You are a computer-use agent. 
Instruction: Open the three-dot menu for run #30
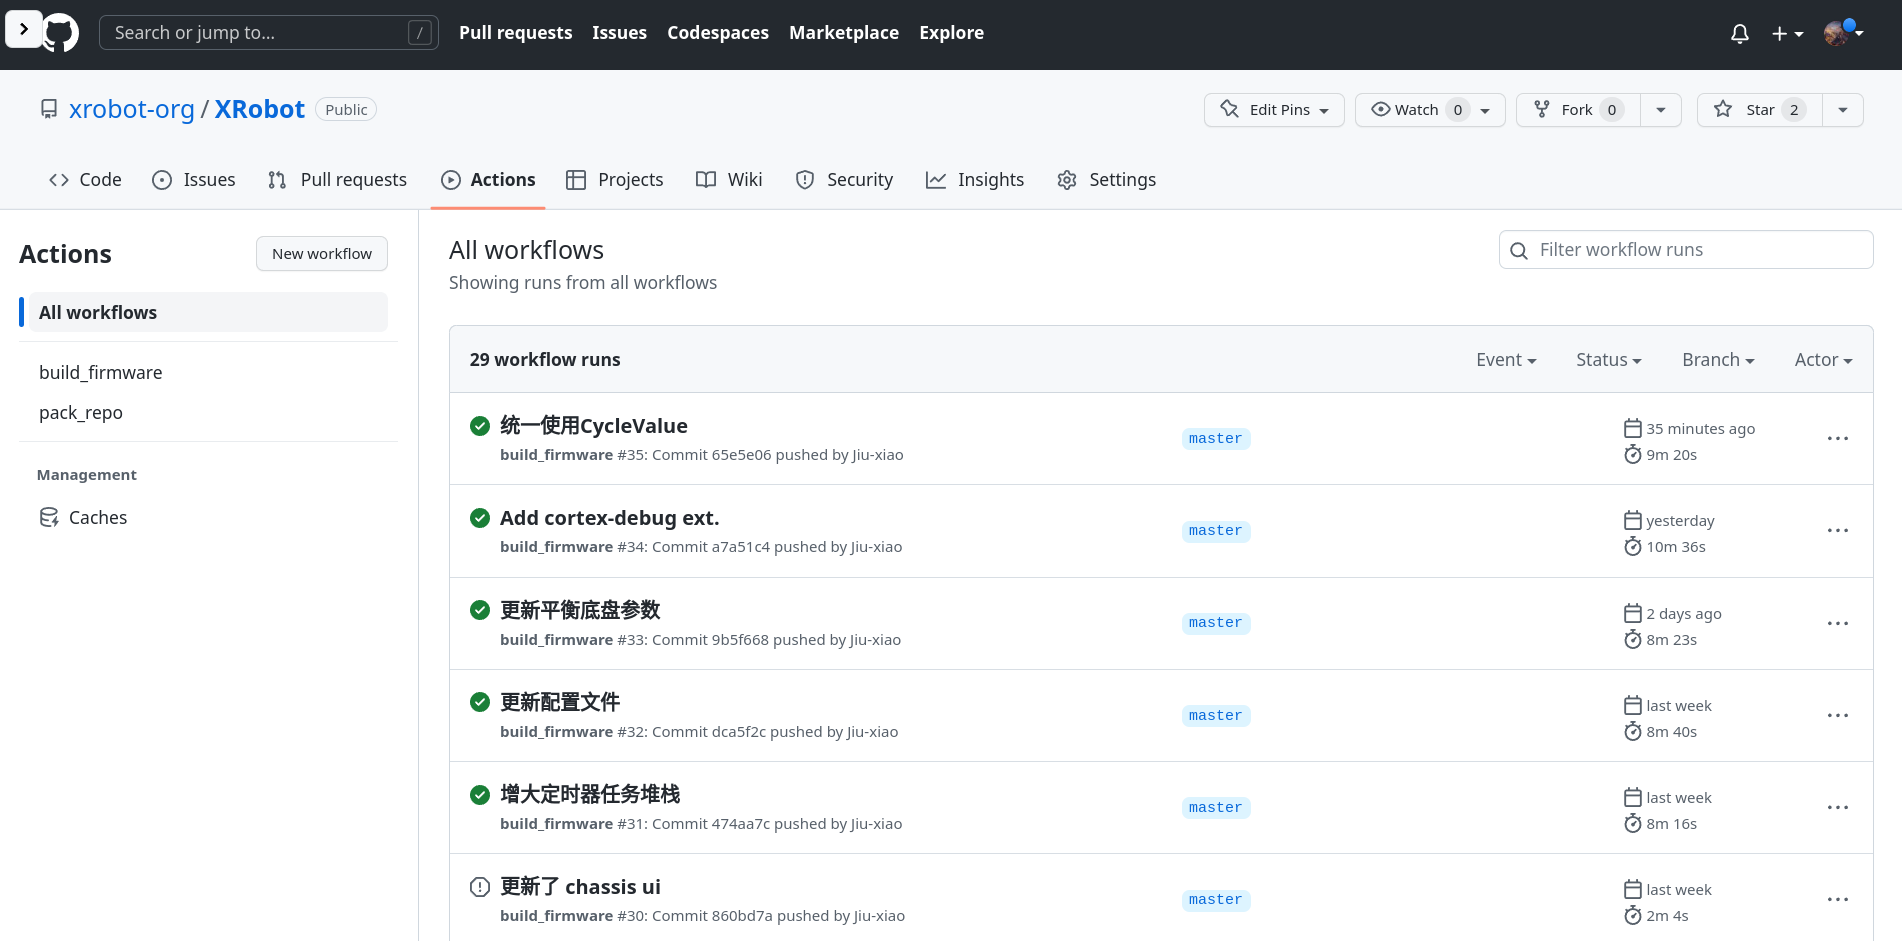[x=1837, y=900]
